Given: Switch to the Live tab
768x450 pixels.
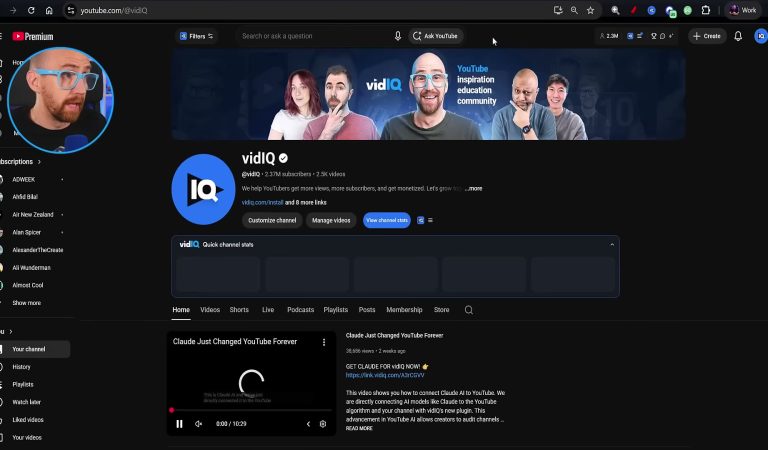Looking at the screenshot, I should click(268, 310).
